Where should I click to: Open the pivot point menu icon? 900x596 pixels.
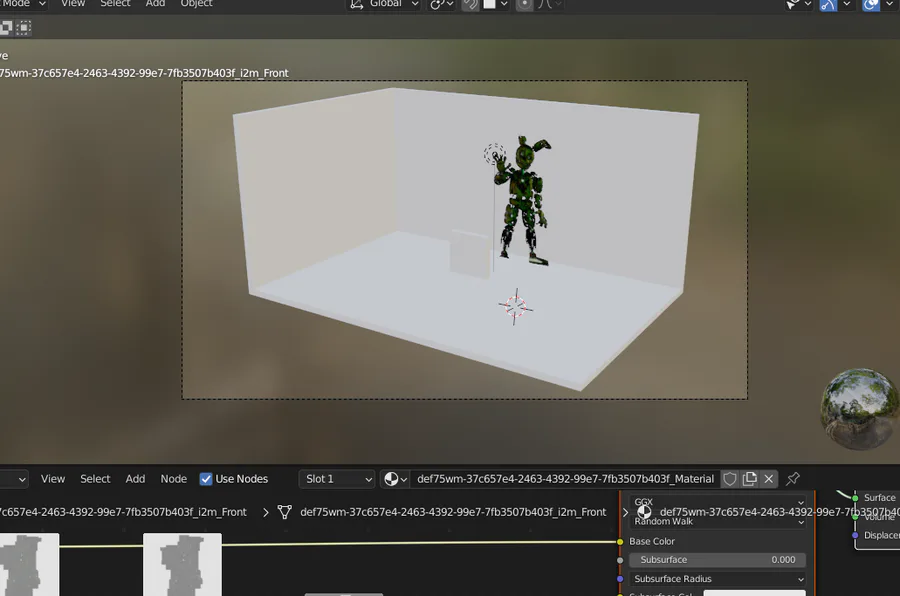coord(441,4)
